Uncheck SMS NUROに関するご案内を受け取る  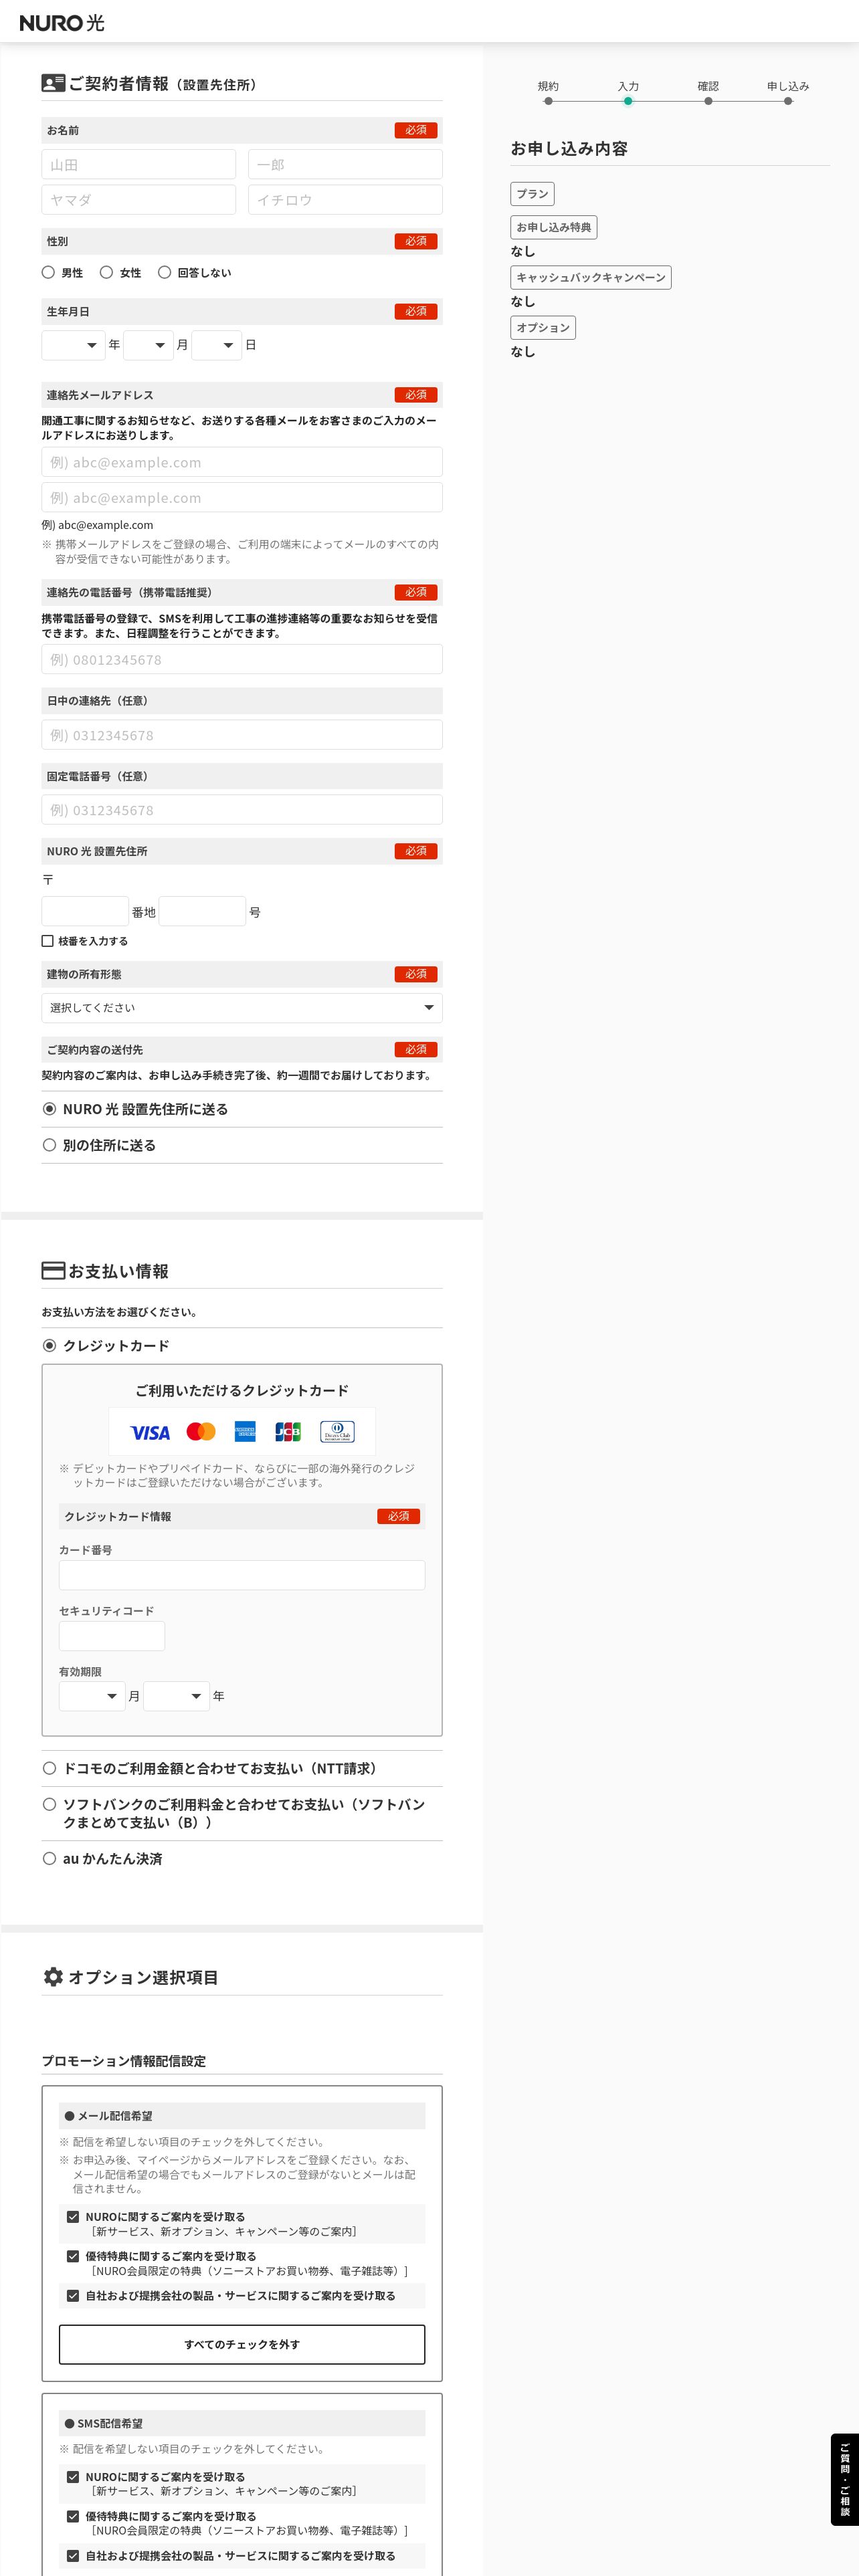[73, 2477]
